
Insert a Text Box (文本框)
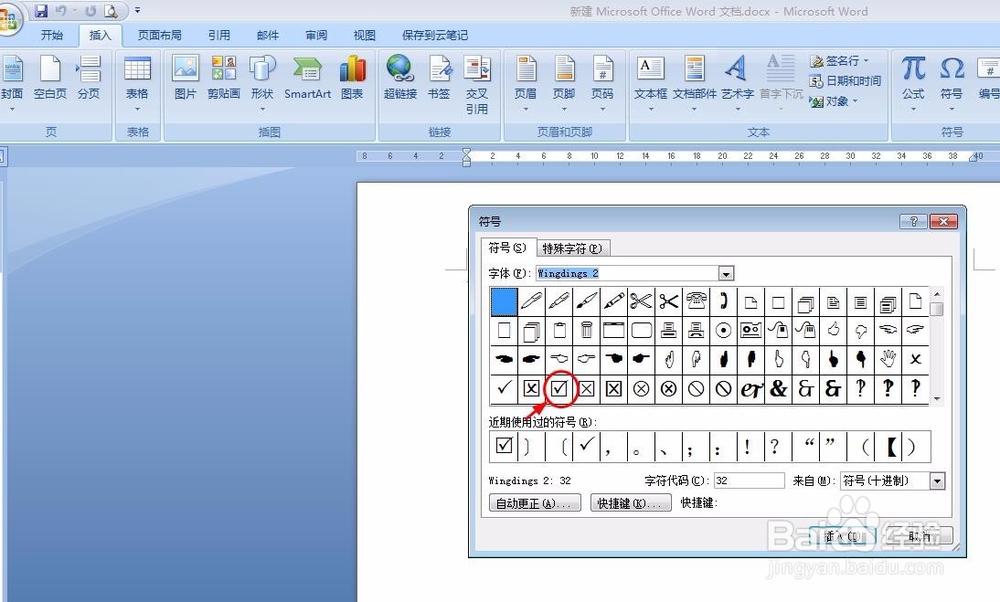(x=651, y=83)
